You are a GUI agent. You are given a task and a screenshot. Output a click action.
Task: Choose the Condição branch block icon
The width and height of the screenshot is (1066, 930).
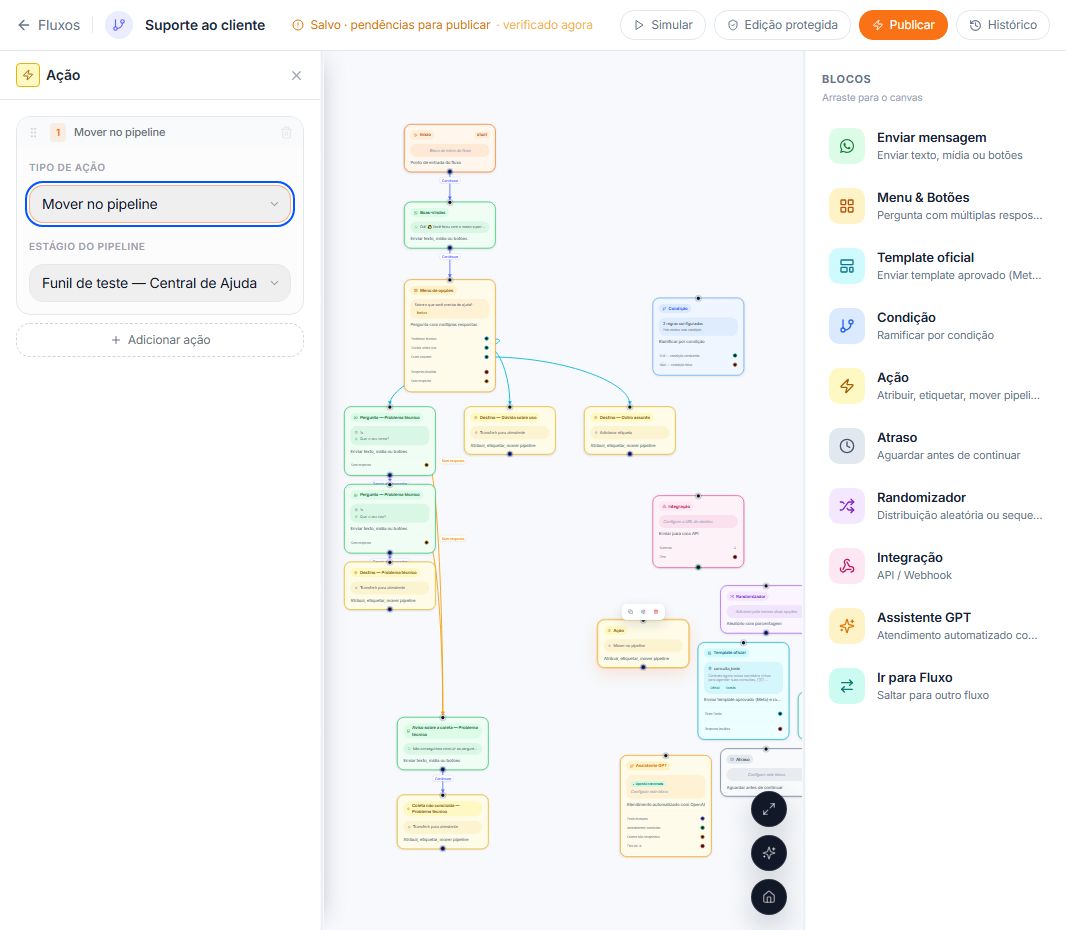[x=846, y=326]
